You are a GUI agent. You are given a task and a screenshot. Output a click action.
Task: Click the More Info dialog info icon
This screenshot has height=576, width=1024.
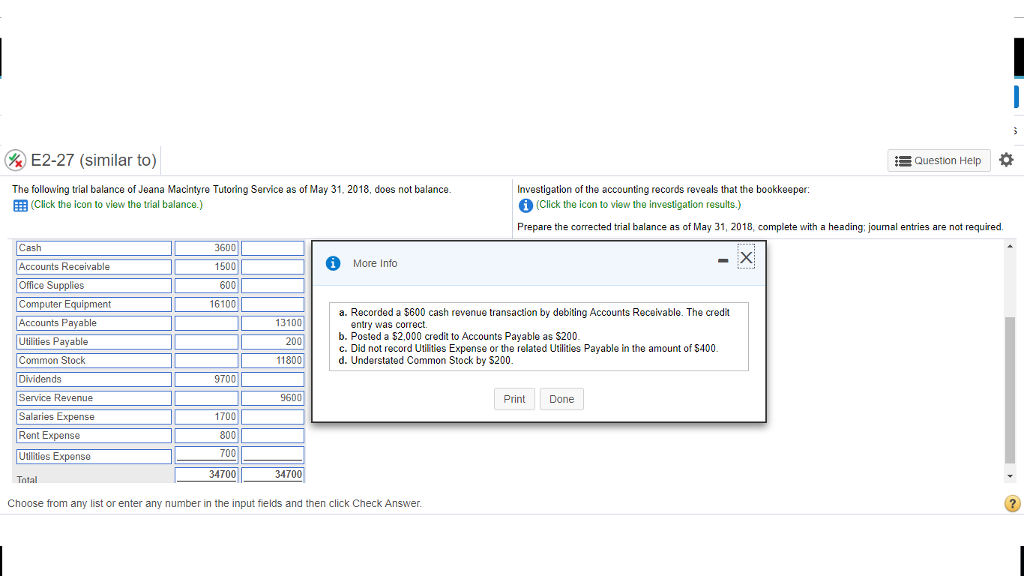point(335,263)
